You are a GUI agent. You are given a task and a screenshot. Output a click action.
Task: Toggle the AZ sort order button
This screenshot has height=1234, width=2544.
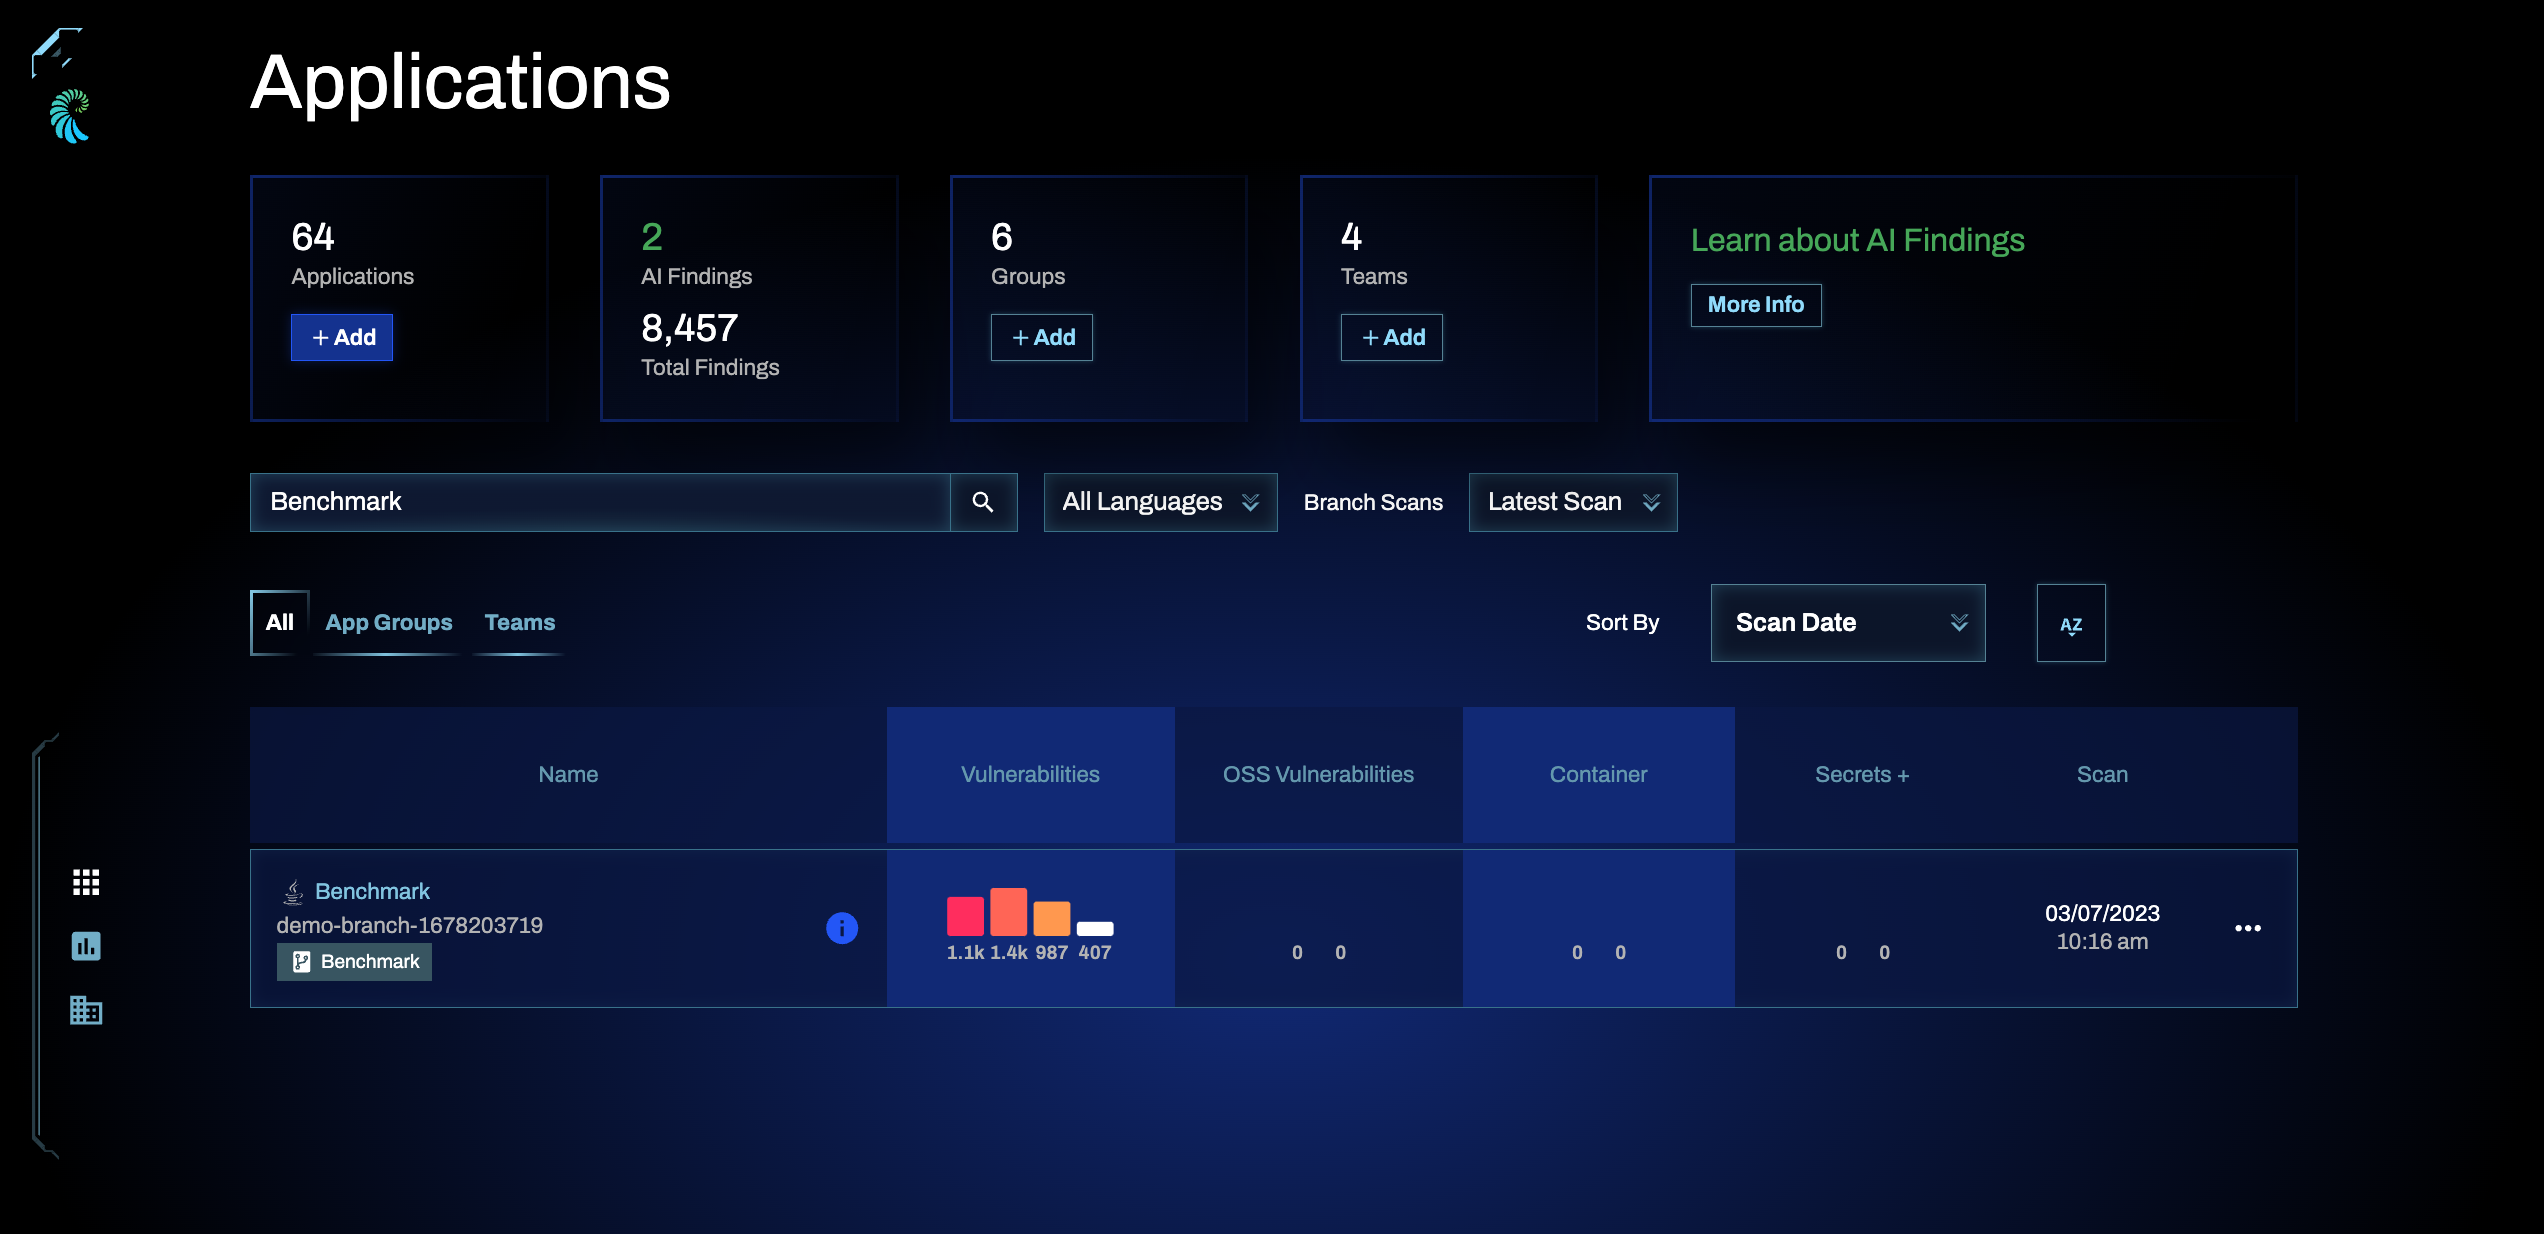tap(2071, 623)
